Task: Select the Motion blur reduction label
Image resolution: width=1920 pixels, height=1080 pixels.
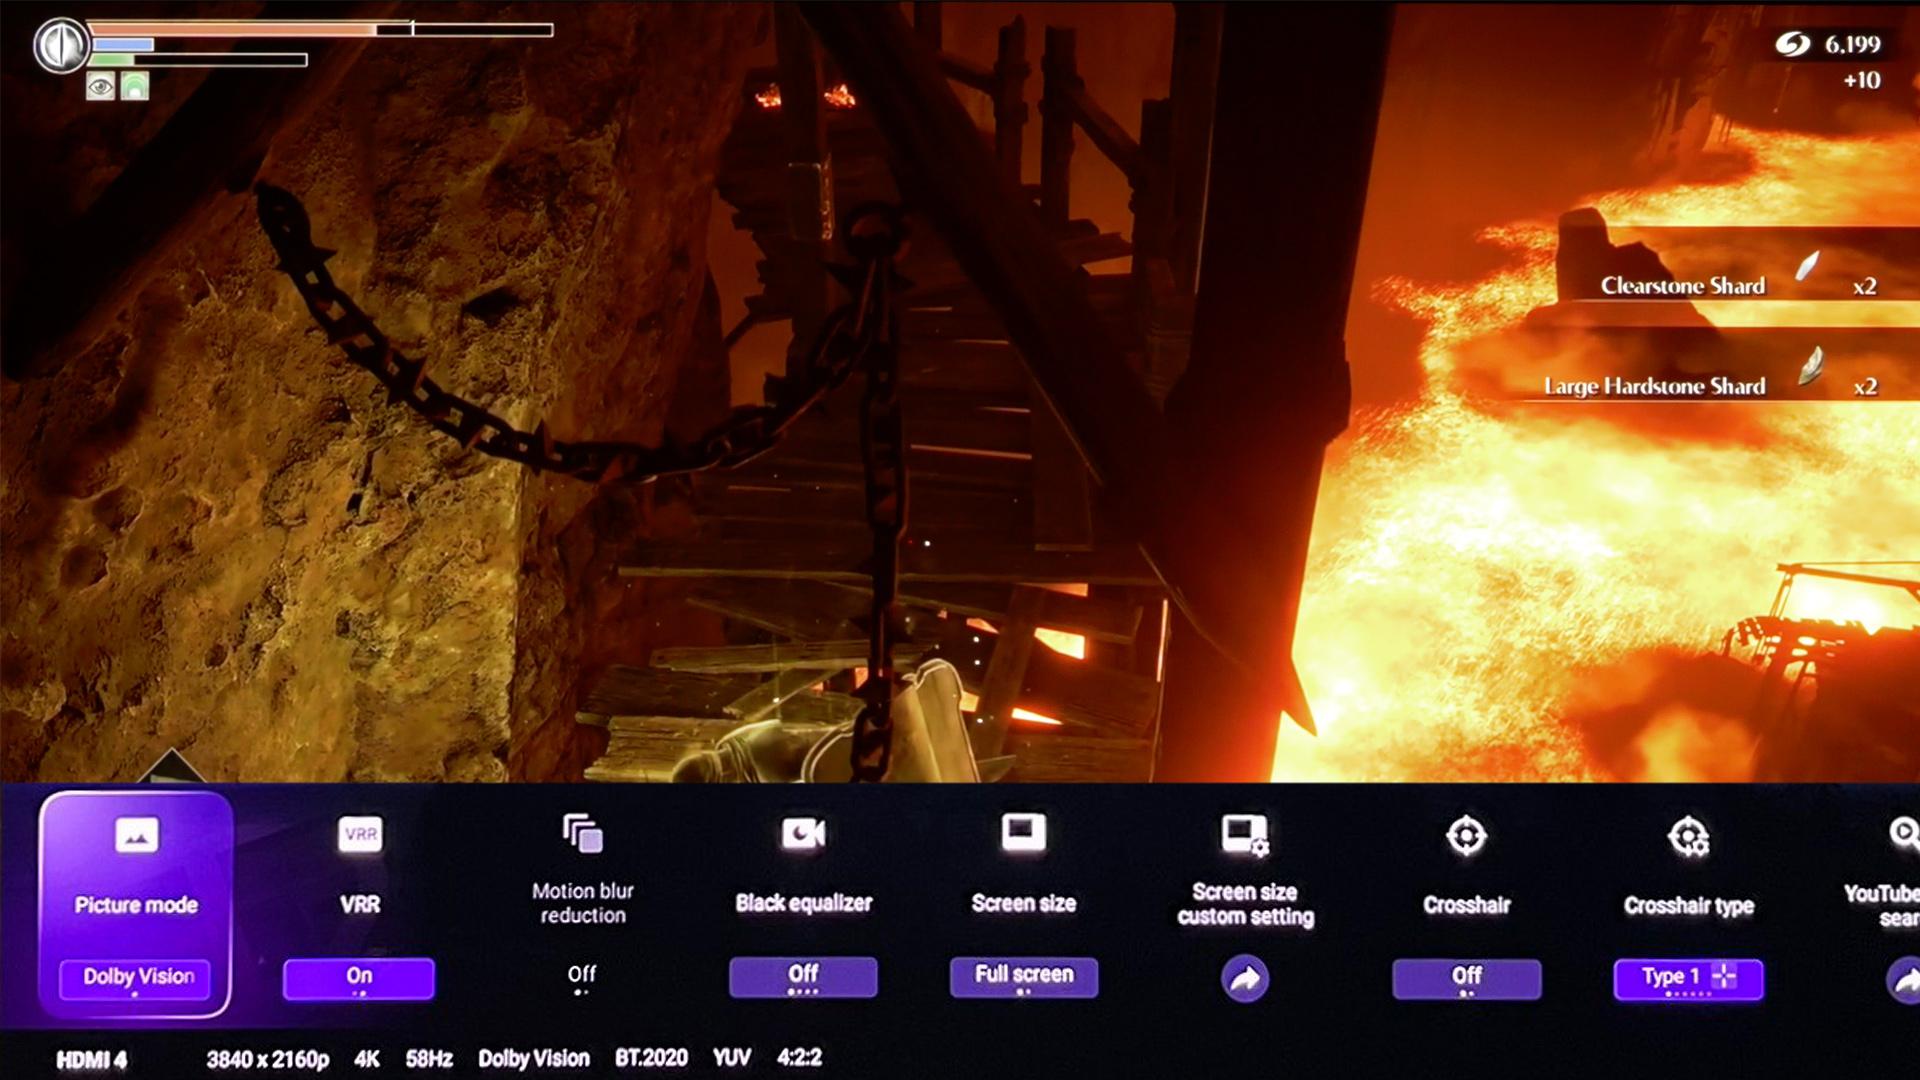Action: [x=583, y=903]
